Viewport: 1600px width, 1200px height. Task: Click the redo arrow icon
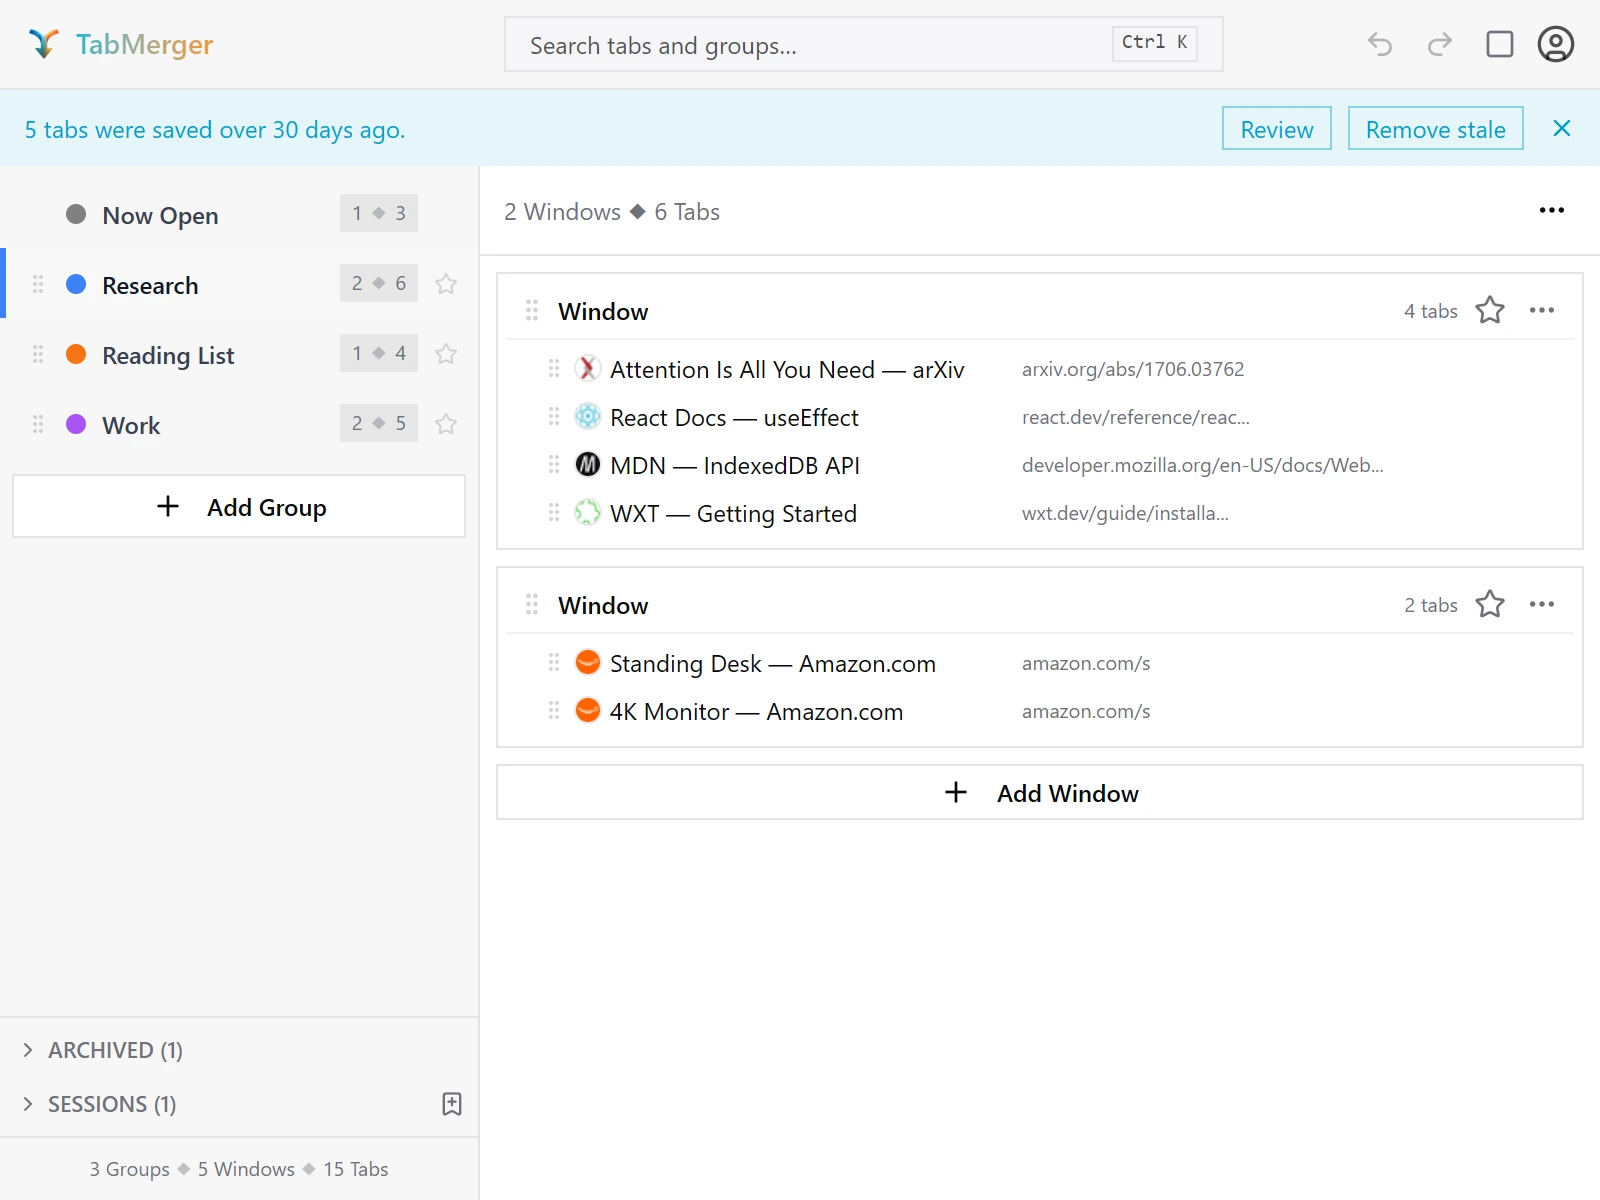pyautogui.click(x=1440, y=44)
